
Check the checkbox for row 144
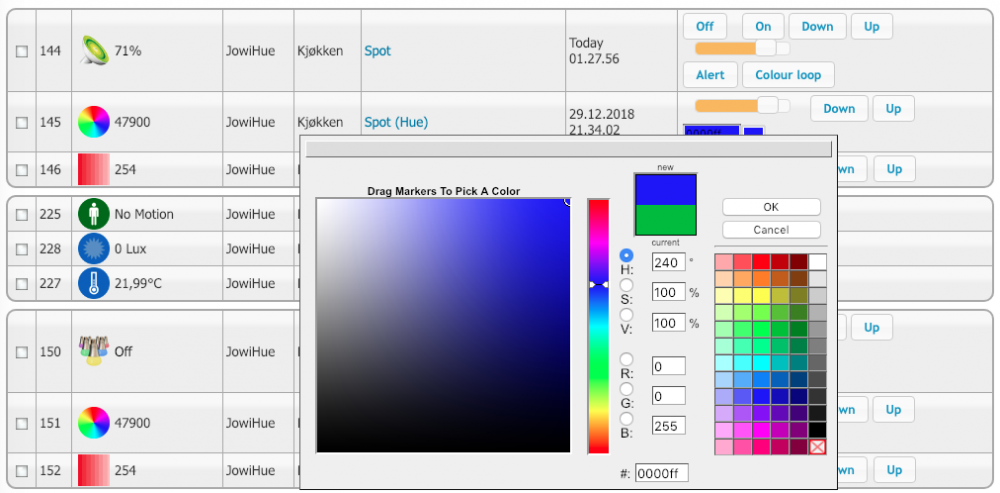(x=22, y=51)
